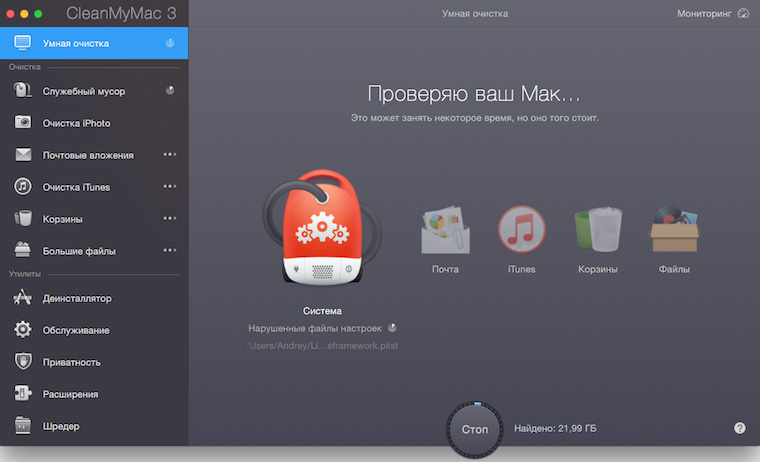Open the Приватность utility label
Image resolution: width=760 pixels, height=462 pixels.
(72, 363)
